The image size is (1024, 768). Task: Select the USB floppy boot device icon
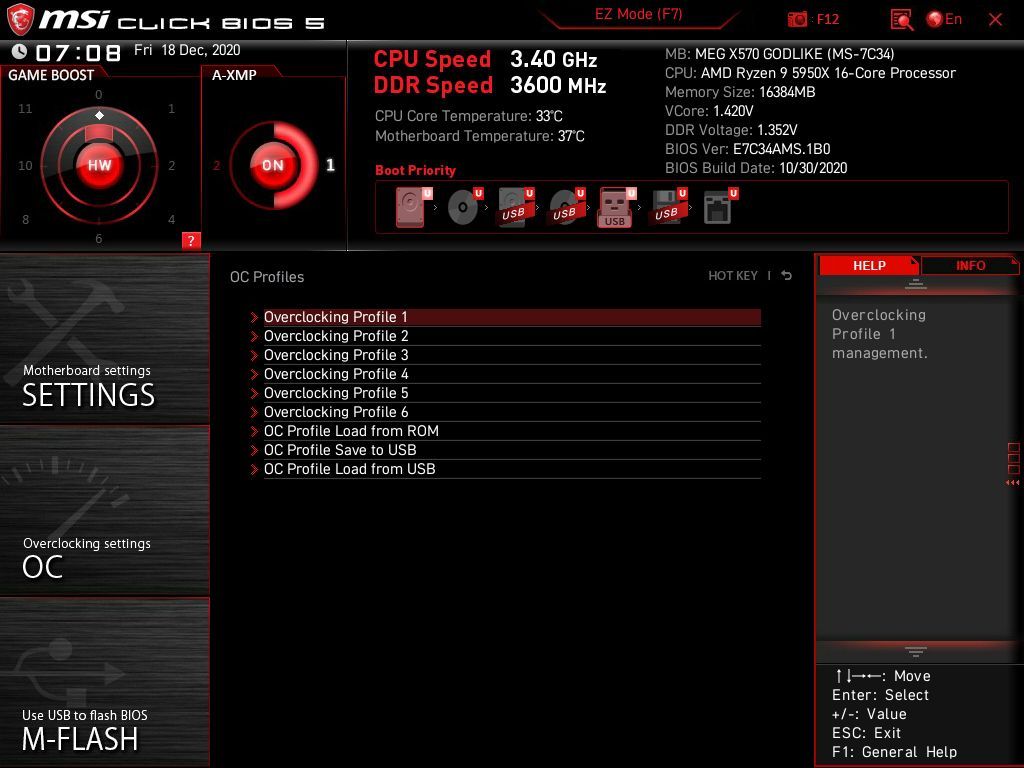pyautogui.click(x=667, y=208)
